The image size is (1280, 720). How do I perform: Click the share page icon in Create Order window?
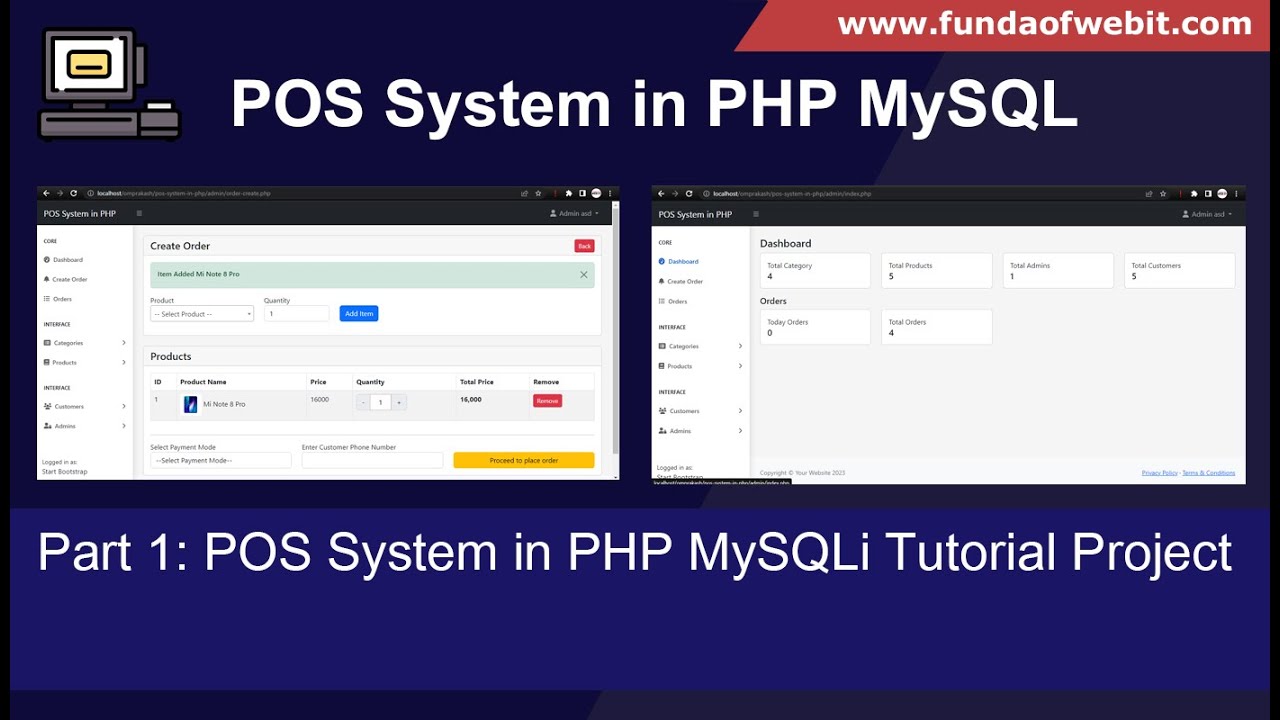525,193
